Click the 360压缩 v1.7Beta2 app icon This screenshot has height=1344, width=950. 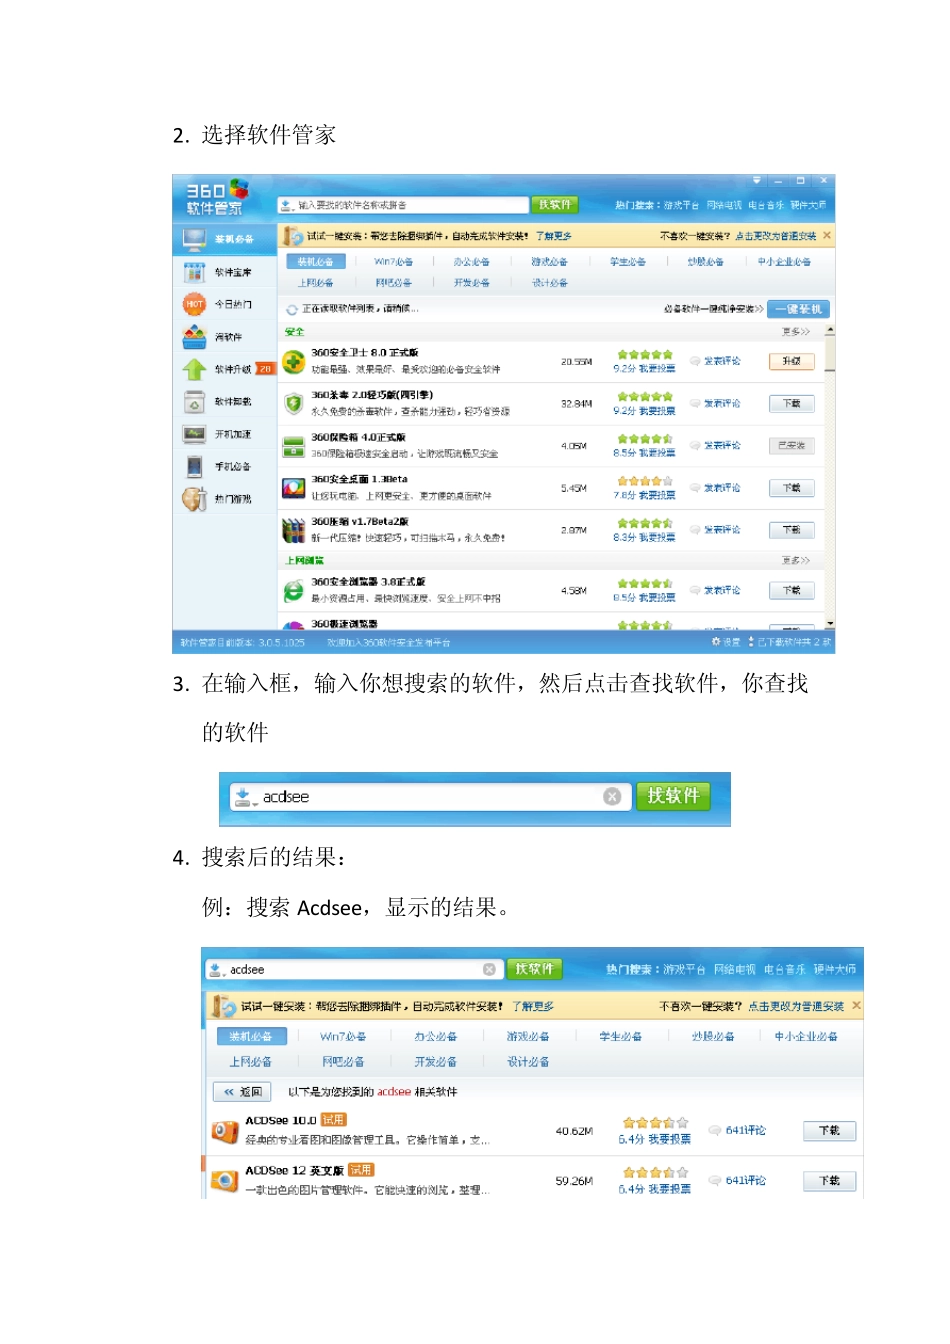tap(293, 530)
